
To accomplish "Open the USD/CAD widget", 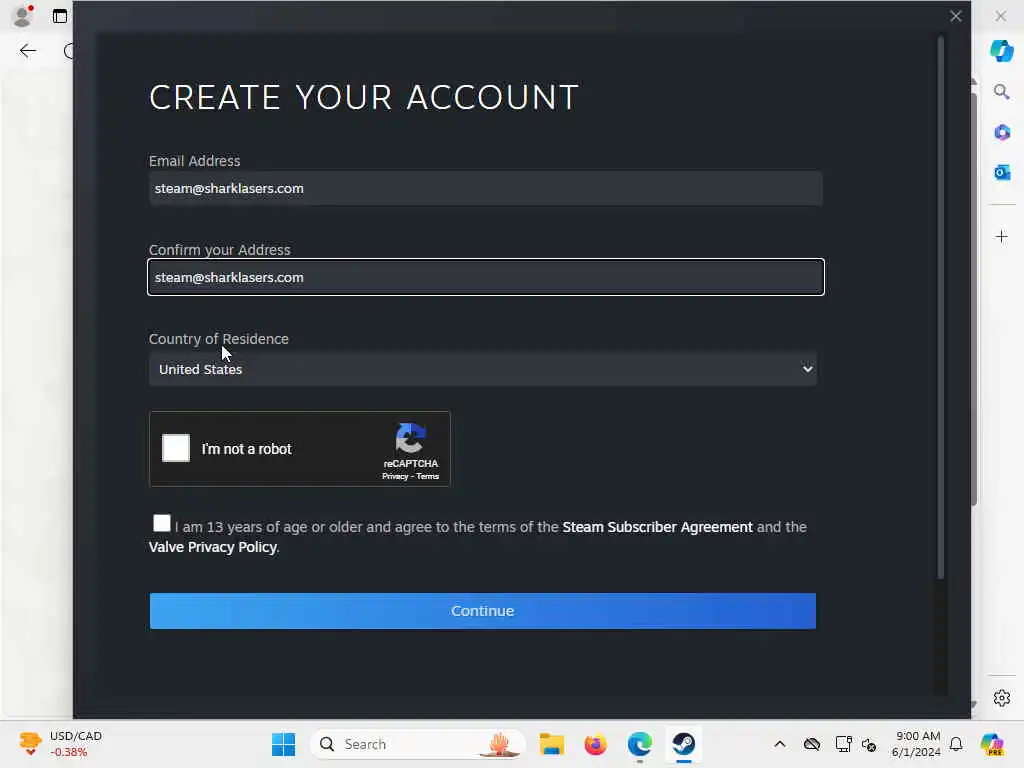I will (60, 744).
